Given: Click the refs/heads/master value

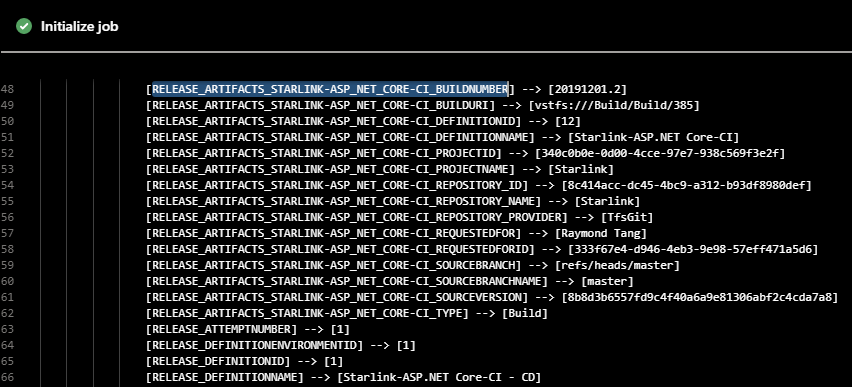Looking at the screenshot, I should 617,265.
